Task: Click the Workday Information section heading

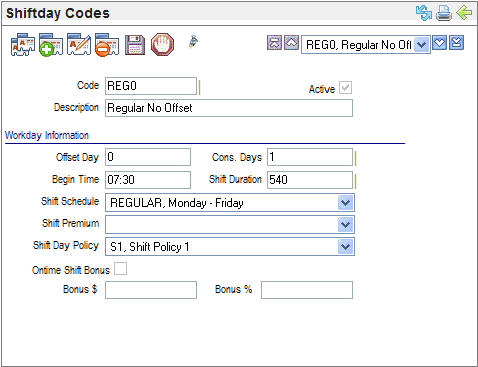Action: (x=47, y=135)
